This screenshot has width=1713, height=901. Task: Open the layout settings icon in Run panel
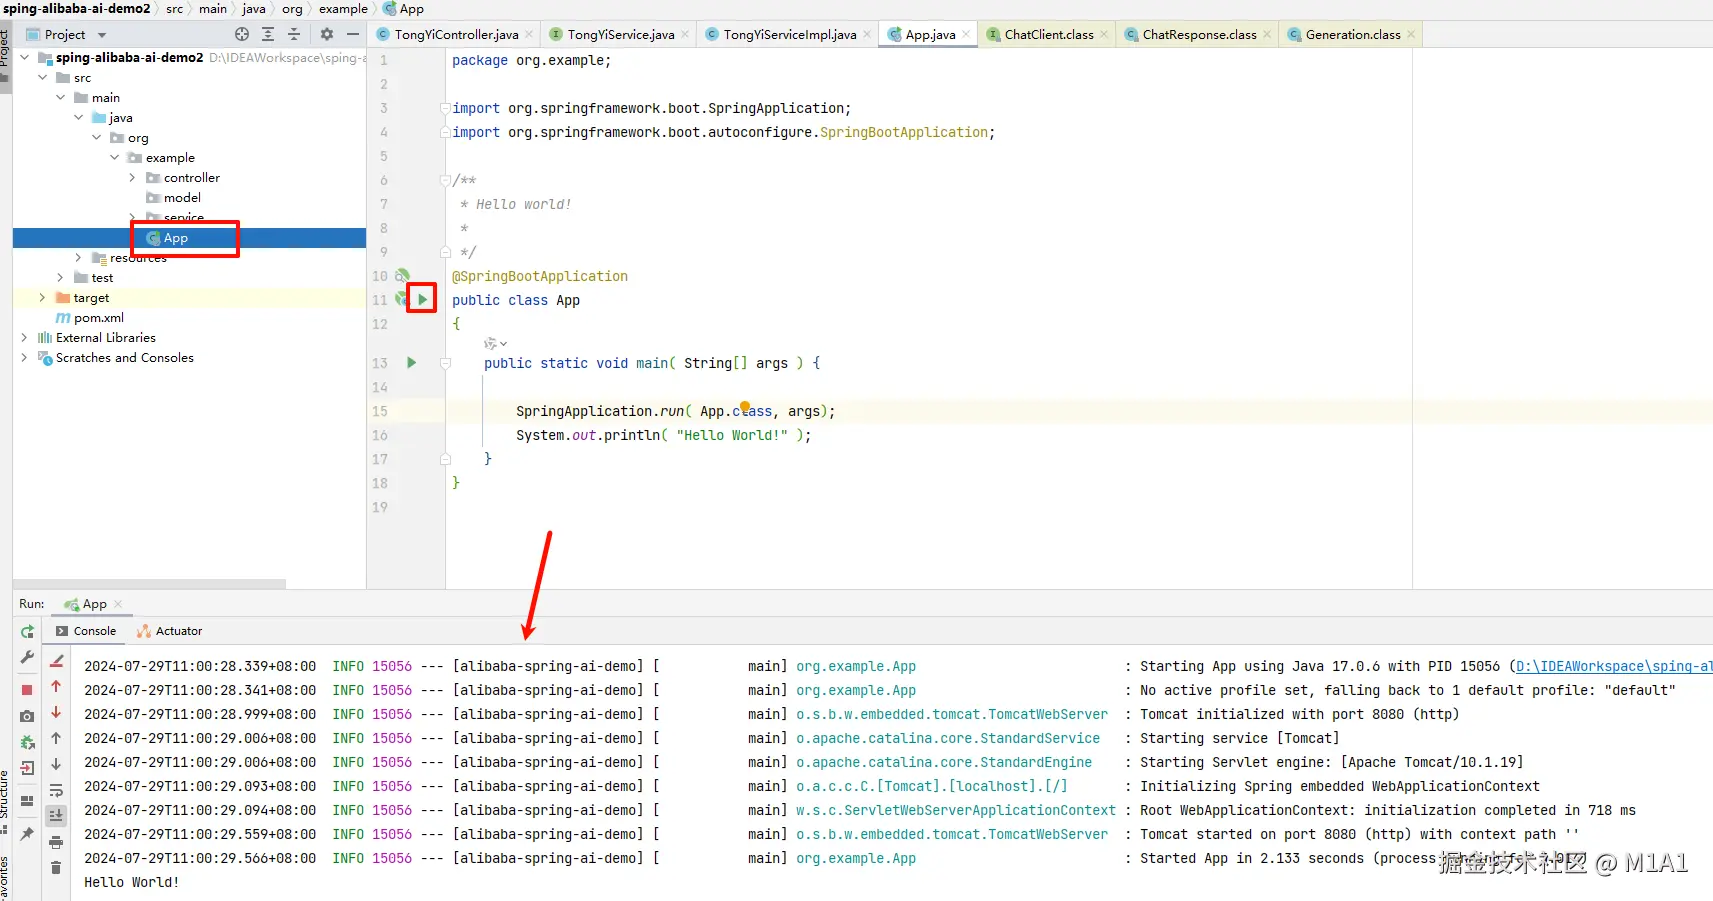[27, 801]
